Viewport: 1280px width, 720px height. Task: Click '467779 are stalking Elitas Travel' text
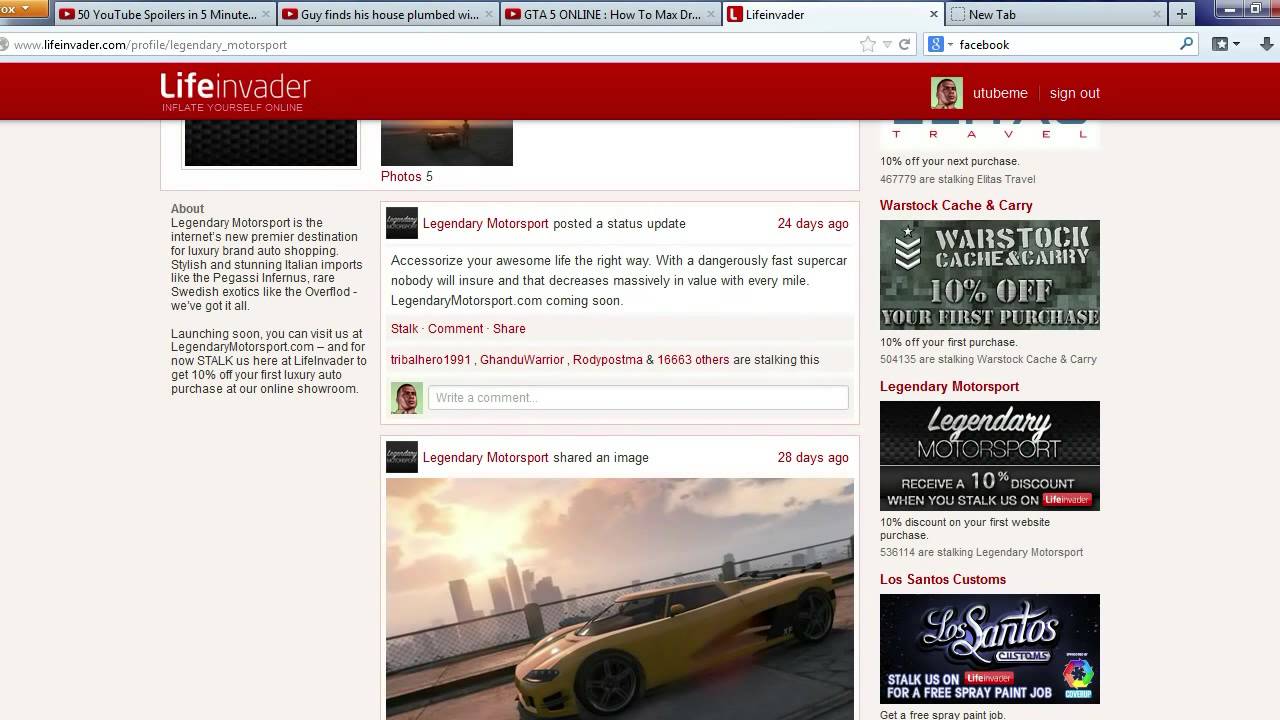point(957,179)
